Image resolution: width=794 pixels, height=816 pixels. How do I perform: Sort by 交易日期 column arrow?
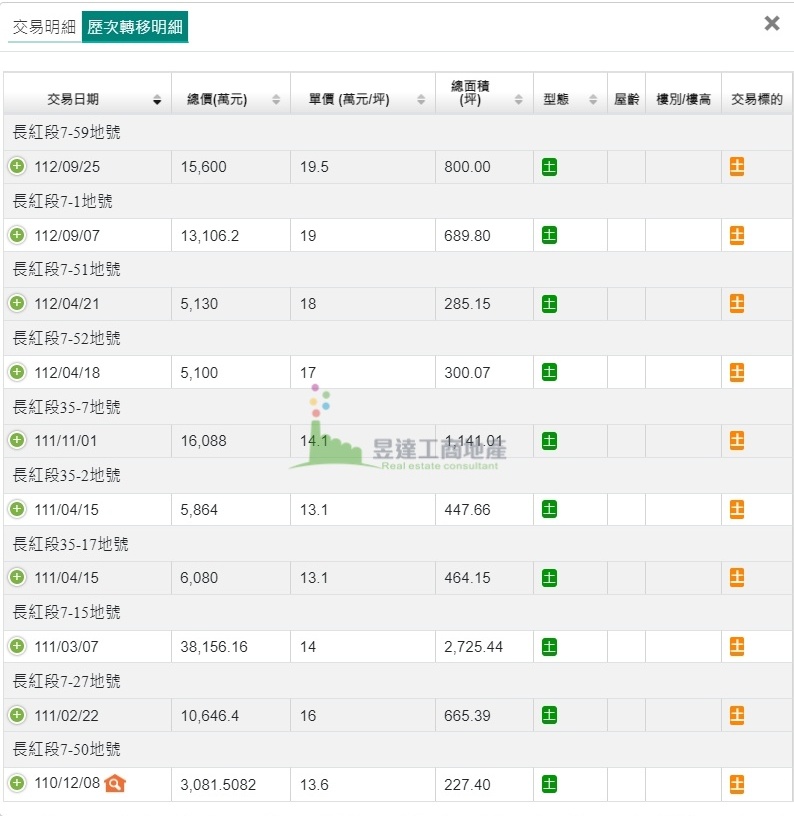[x=157, y=99]
